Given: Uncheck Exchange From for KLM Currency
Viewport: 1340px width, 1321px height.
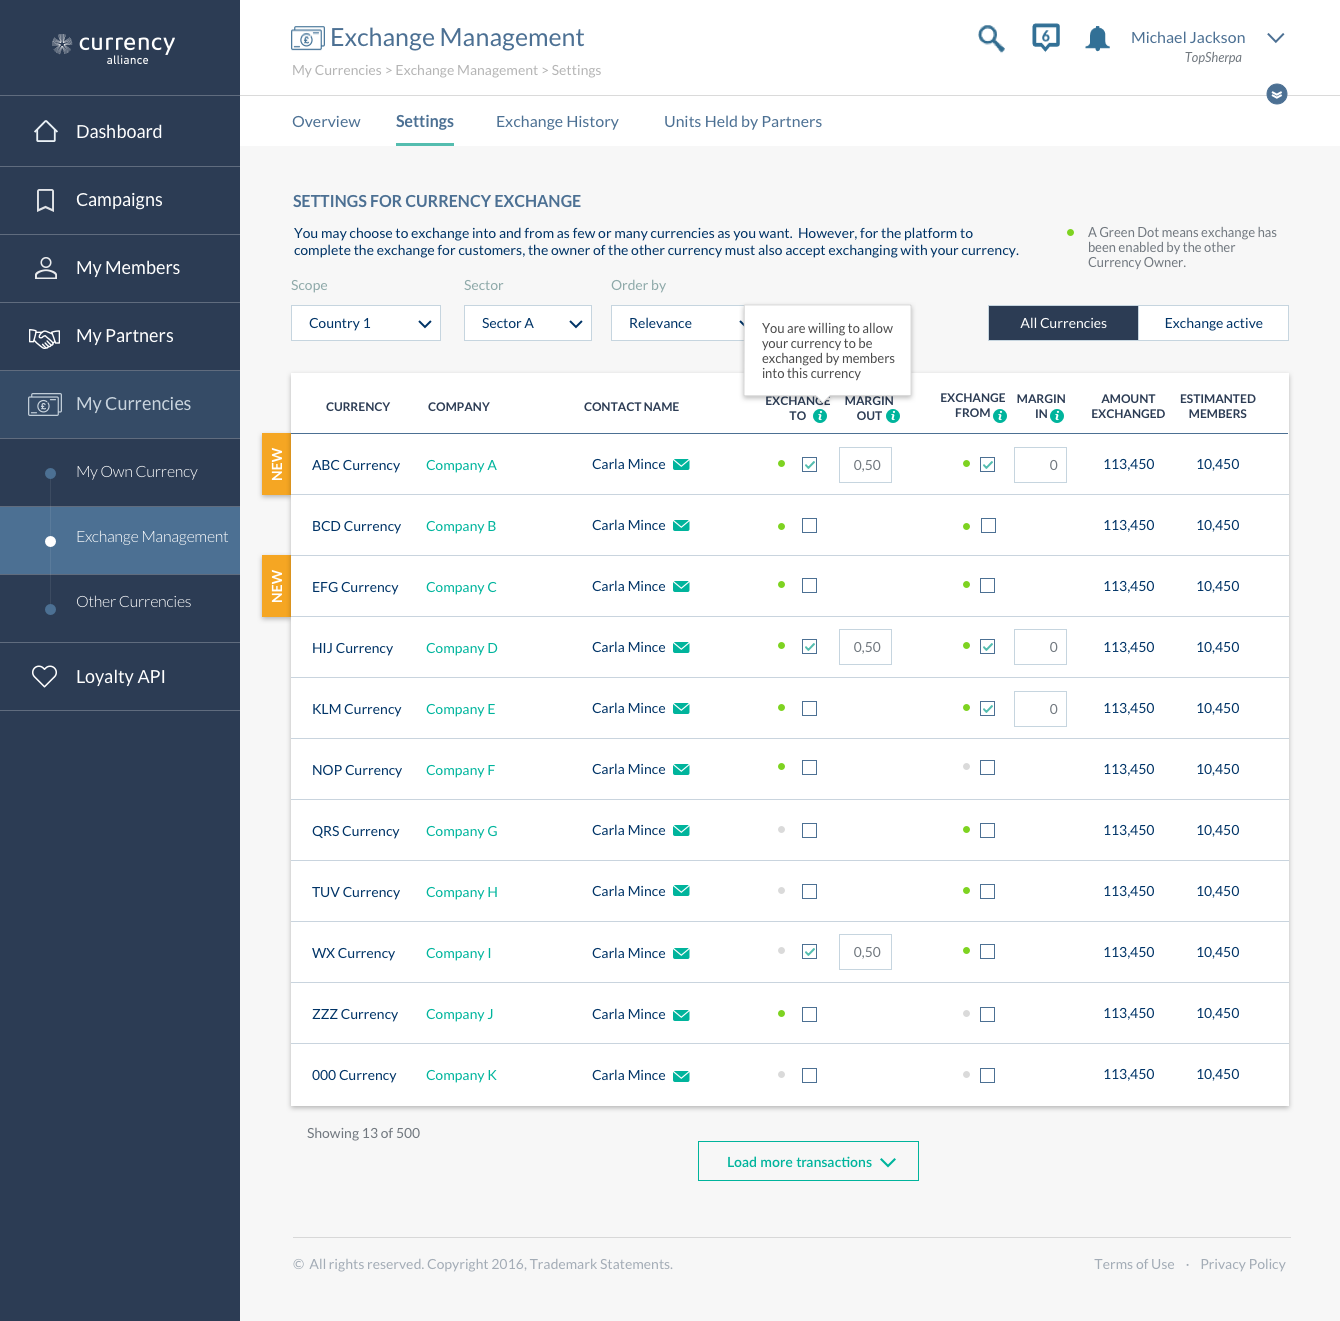Looking at the screenshot, I should pos(988,708).
